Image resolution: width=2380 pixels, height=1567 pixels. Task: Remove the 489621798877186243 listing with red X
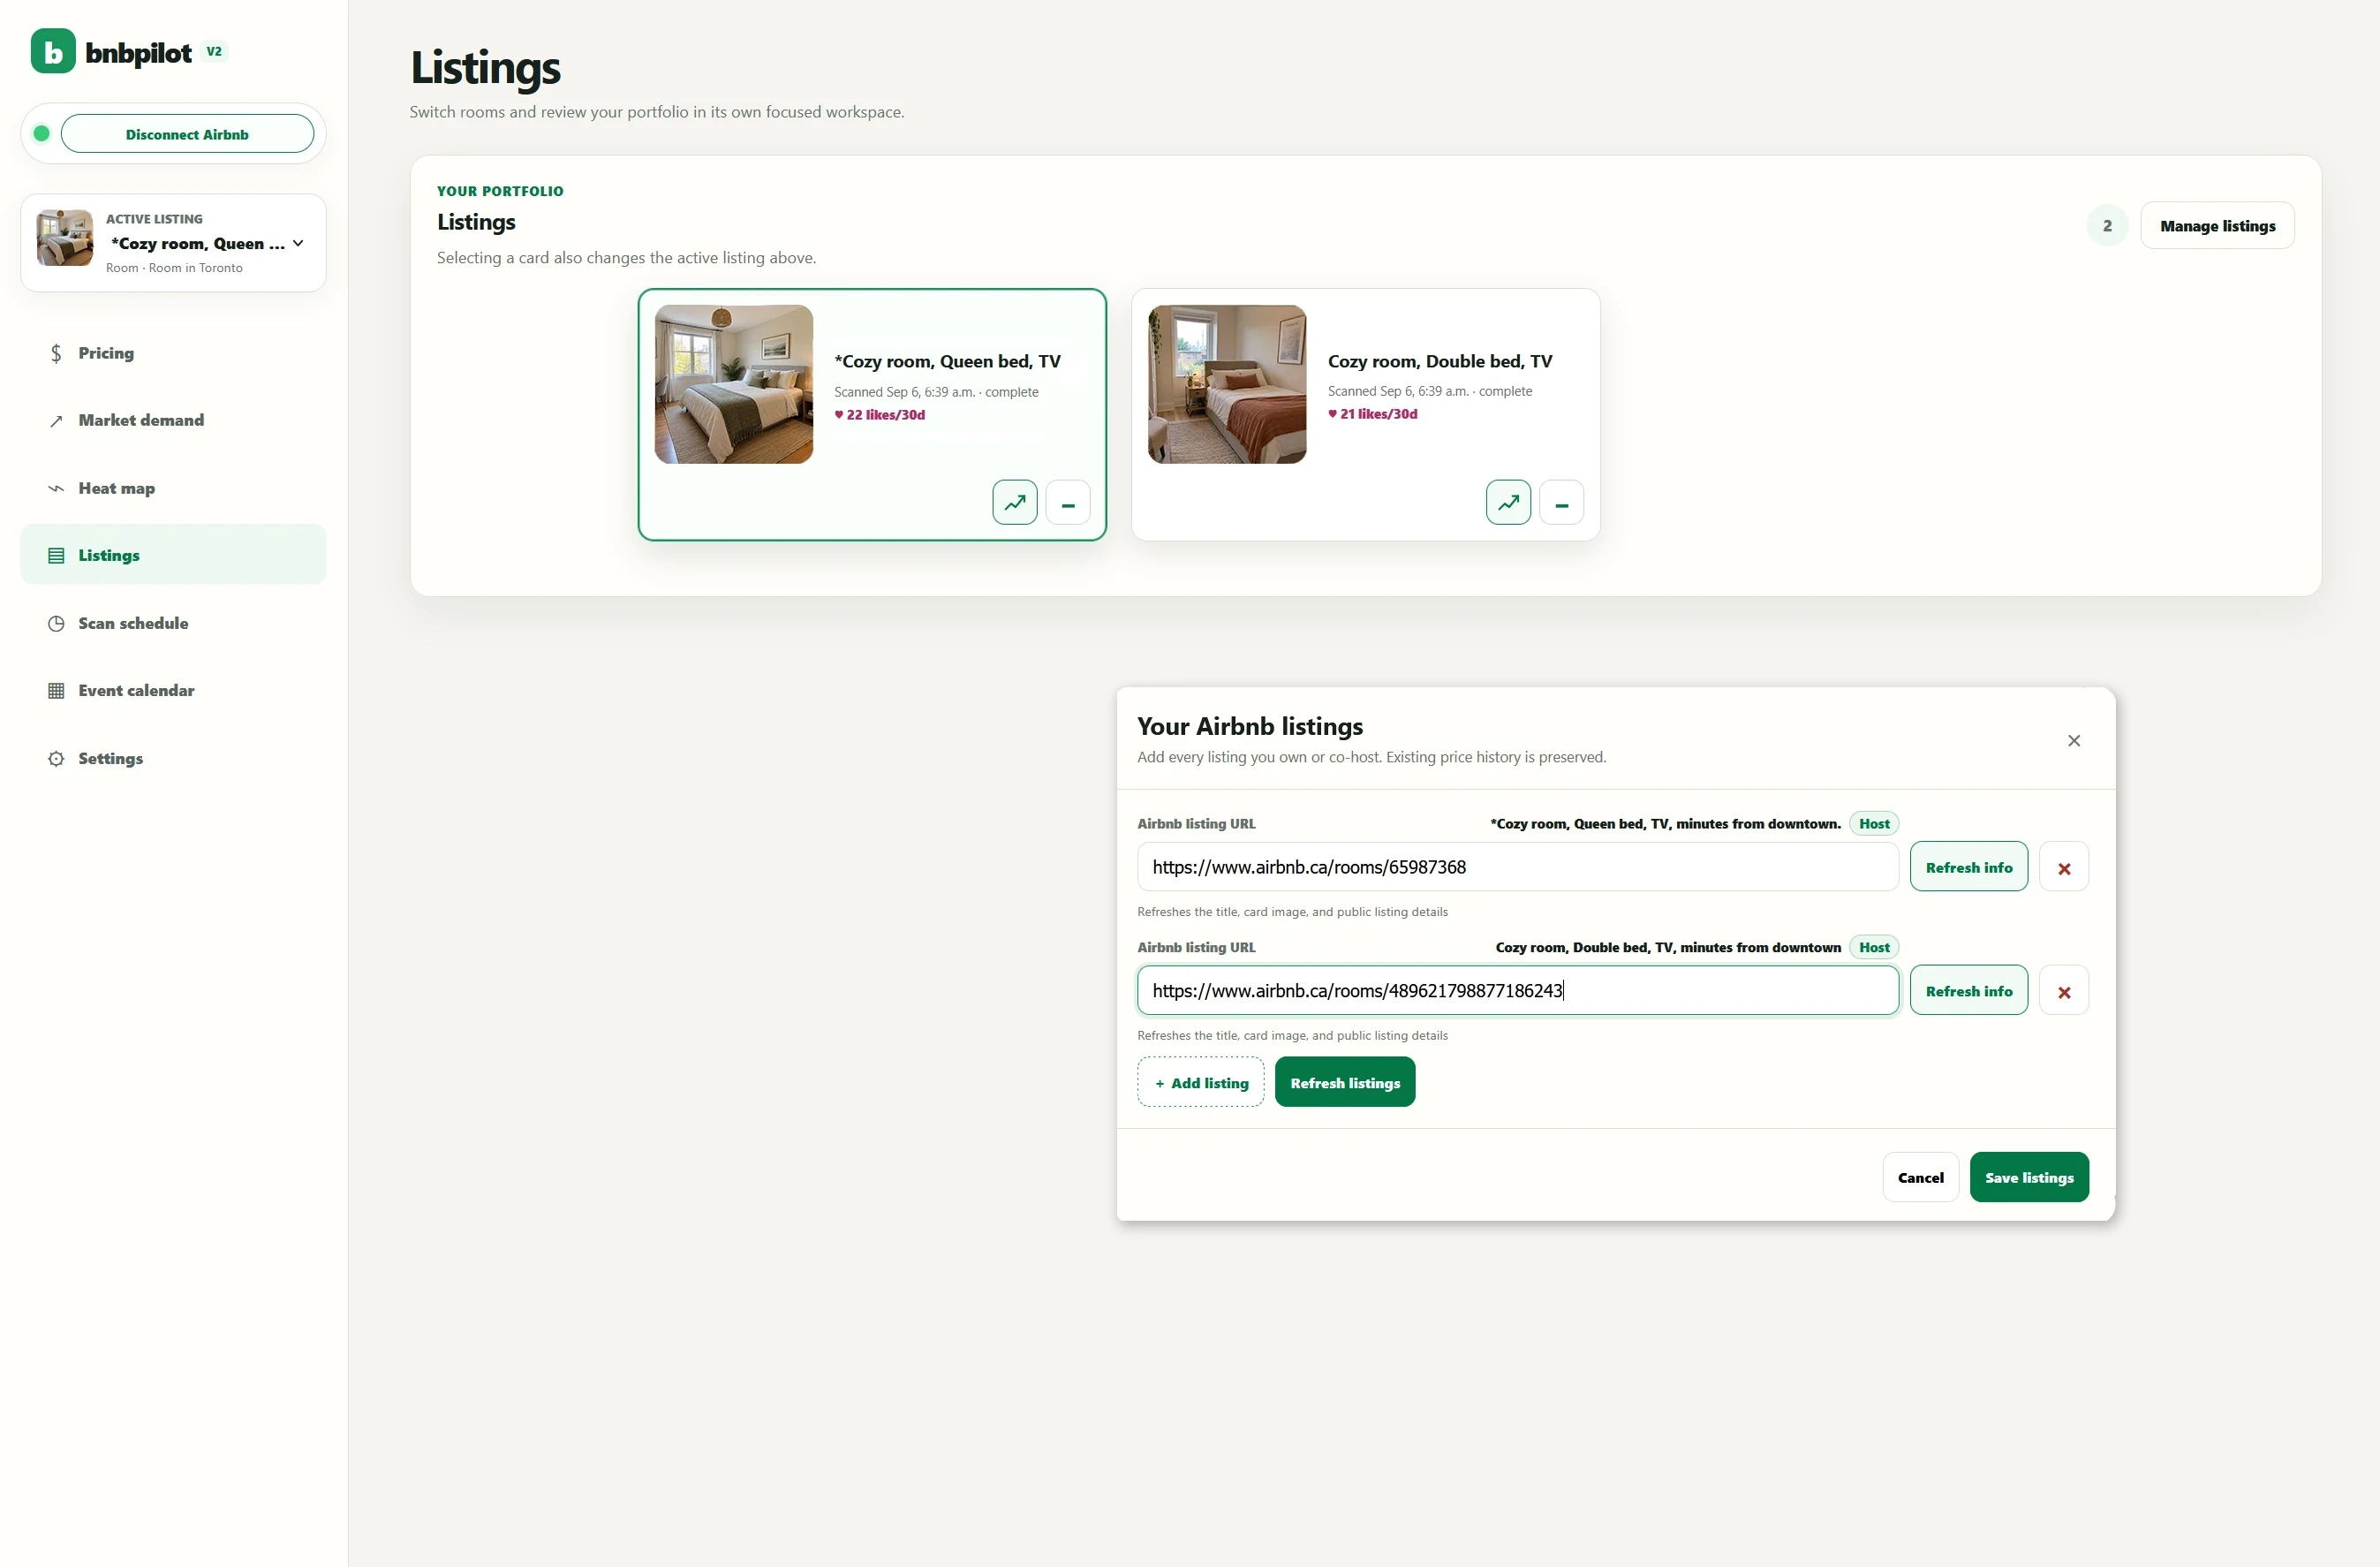2064,991
